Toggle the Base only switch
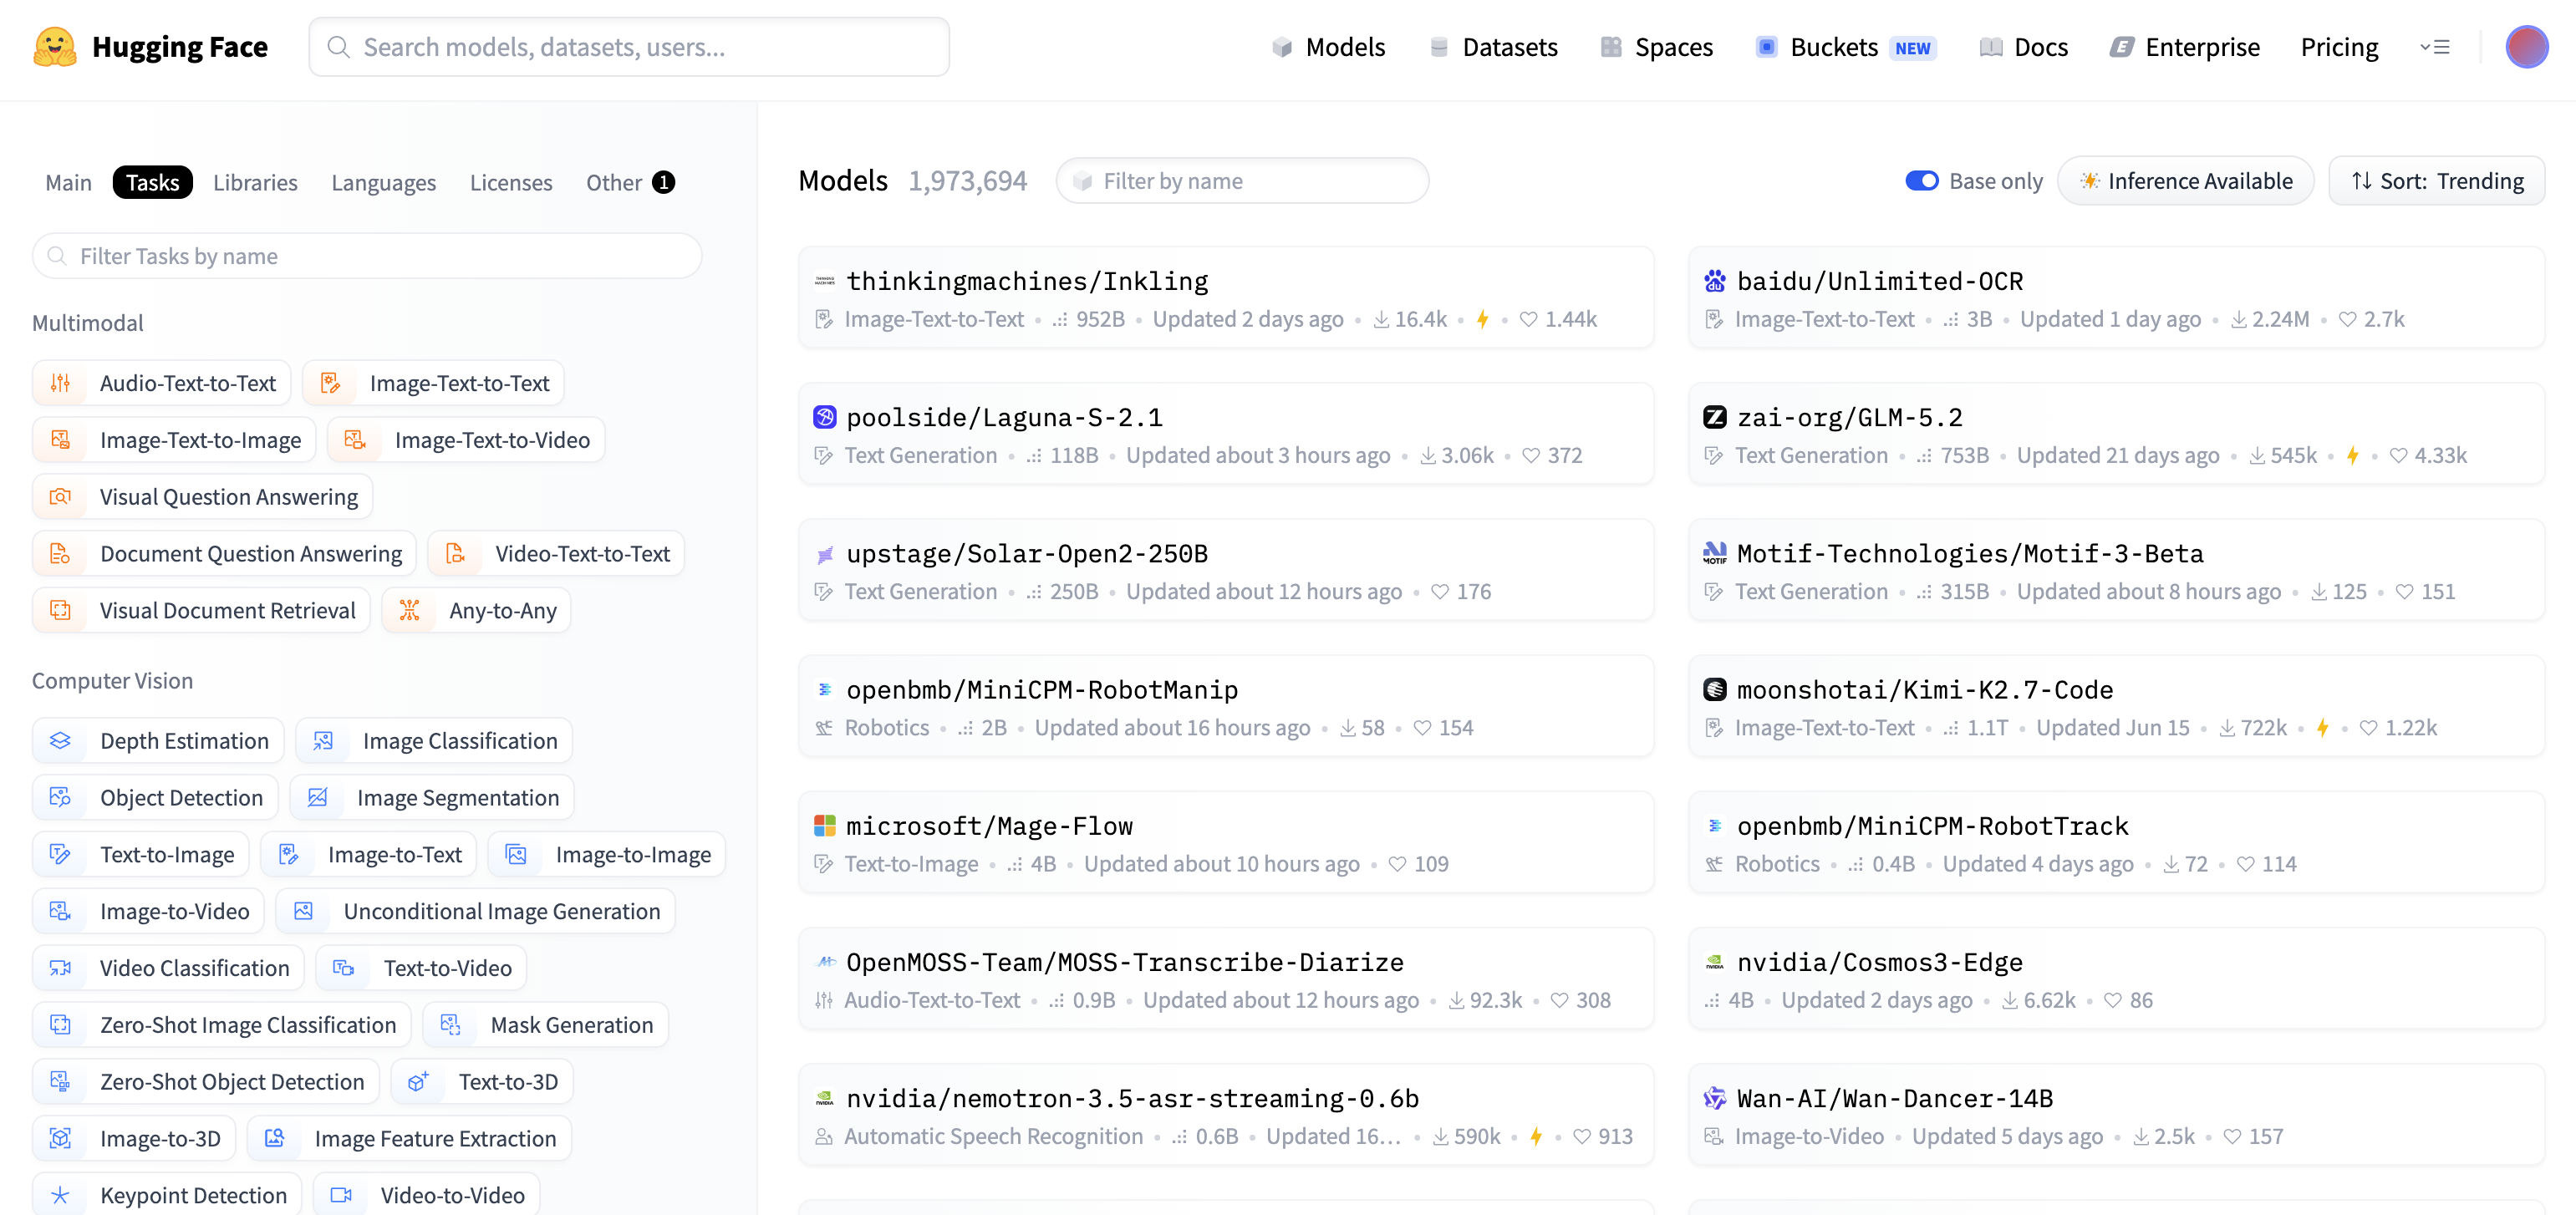This screenshot has height=1215, width=2576. click(1921, 181)
